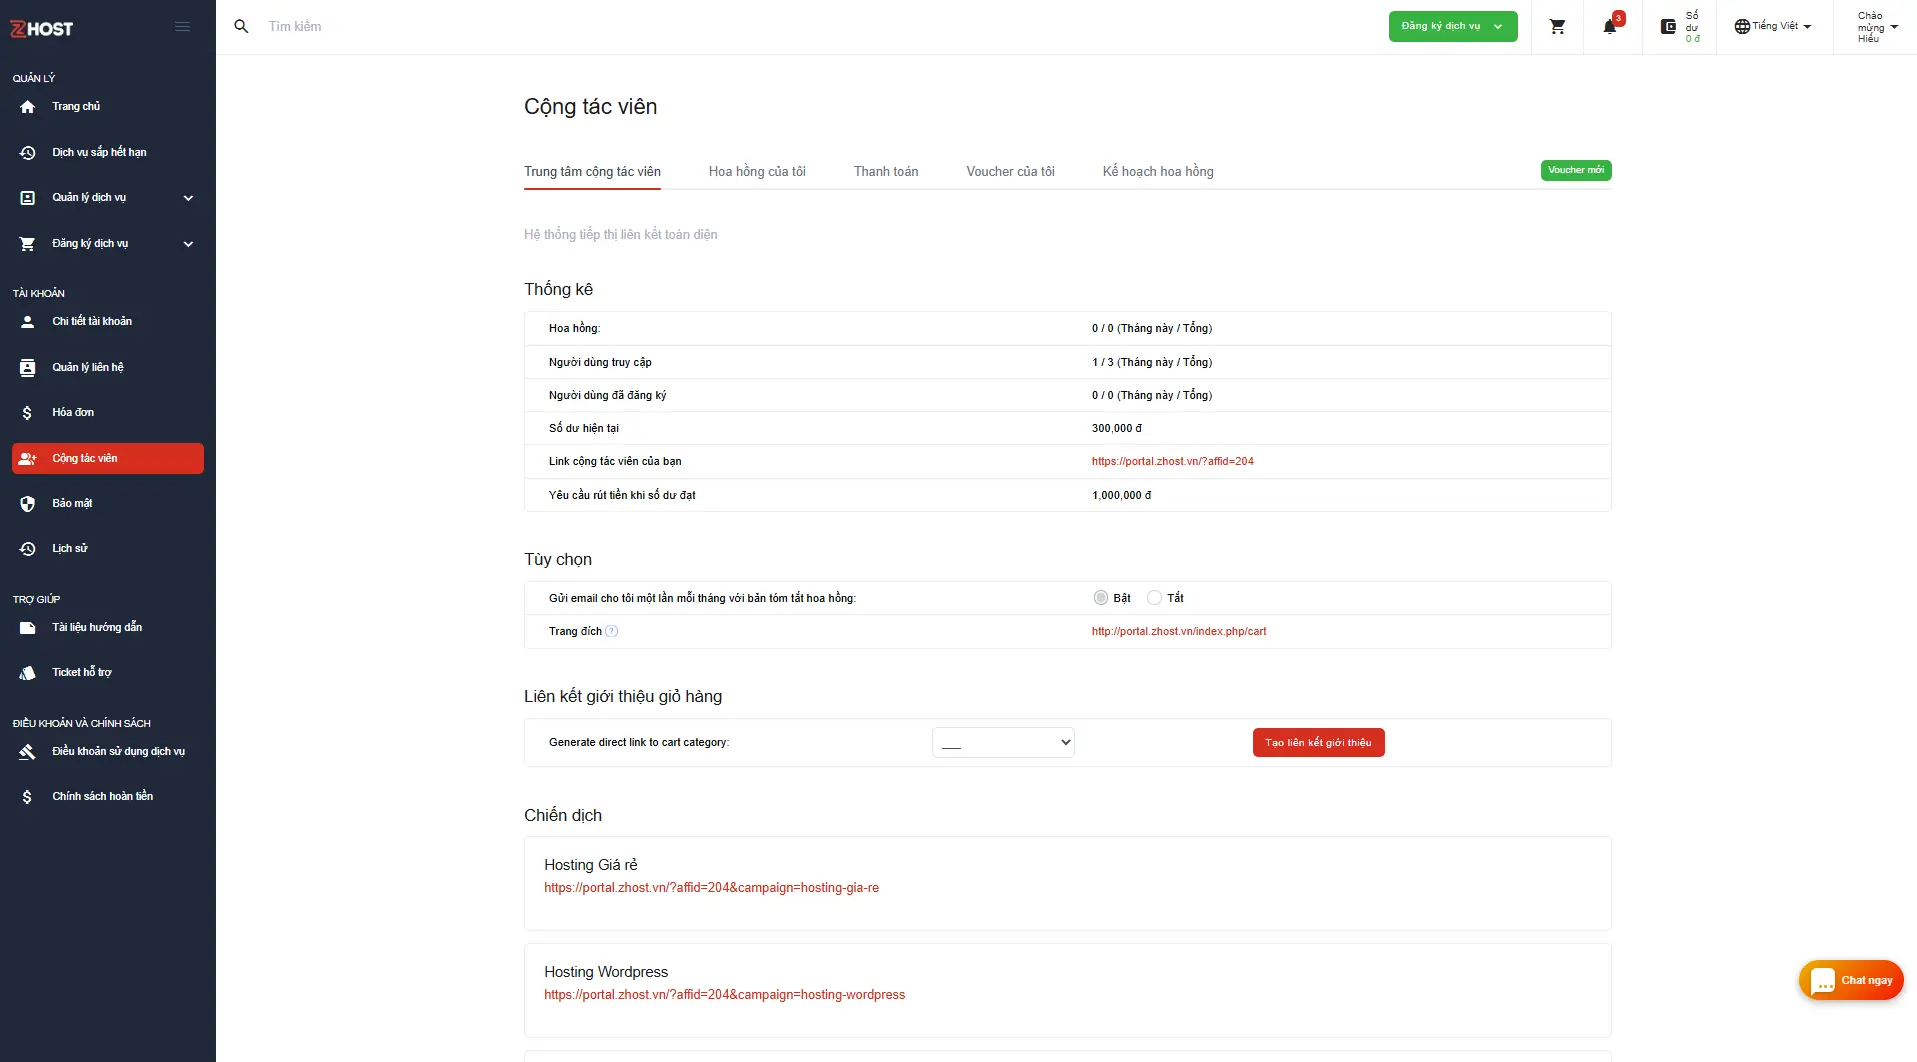Click the contacts icon for Quản lý liên hệ

coord(28,368)
